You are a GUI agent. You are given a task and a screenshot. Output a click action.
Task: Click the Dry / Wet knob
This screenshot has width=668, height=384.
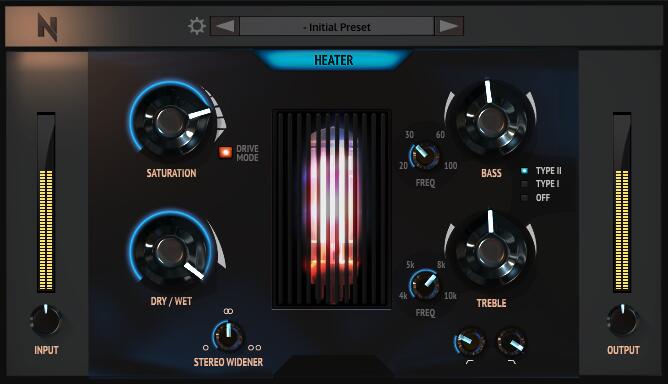(171, 251)
